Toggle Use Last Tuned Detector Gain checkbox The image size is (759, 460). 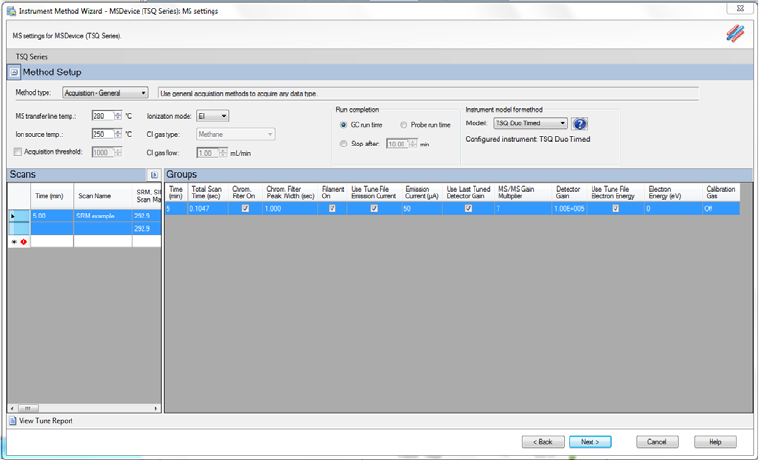point(468,209)
